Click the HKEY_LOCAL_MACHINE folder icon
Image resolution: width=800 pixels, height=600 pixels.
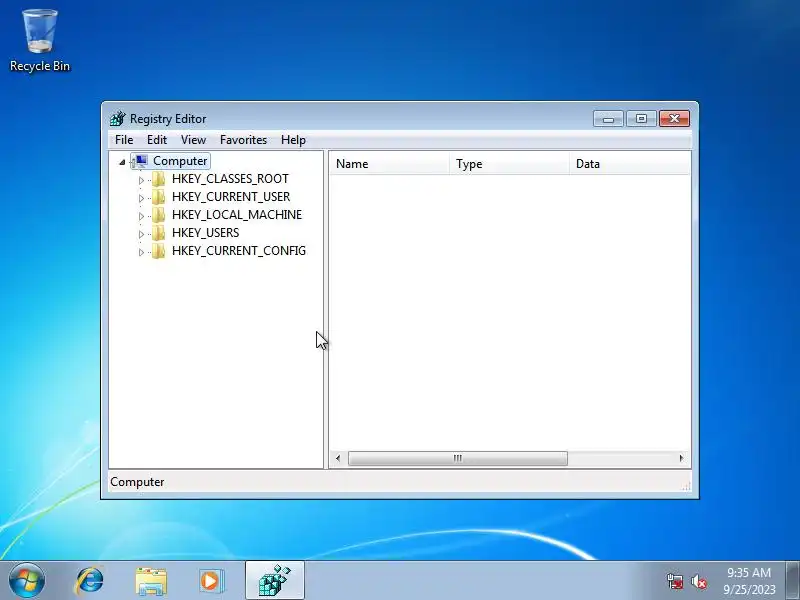(159, 215)
